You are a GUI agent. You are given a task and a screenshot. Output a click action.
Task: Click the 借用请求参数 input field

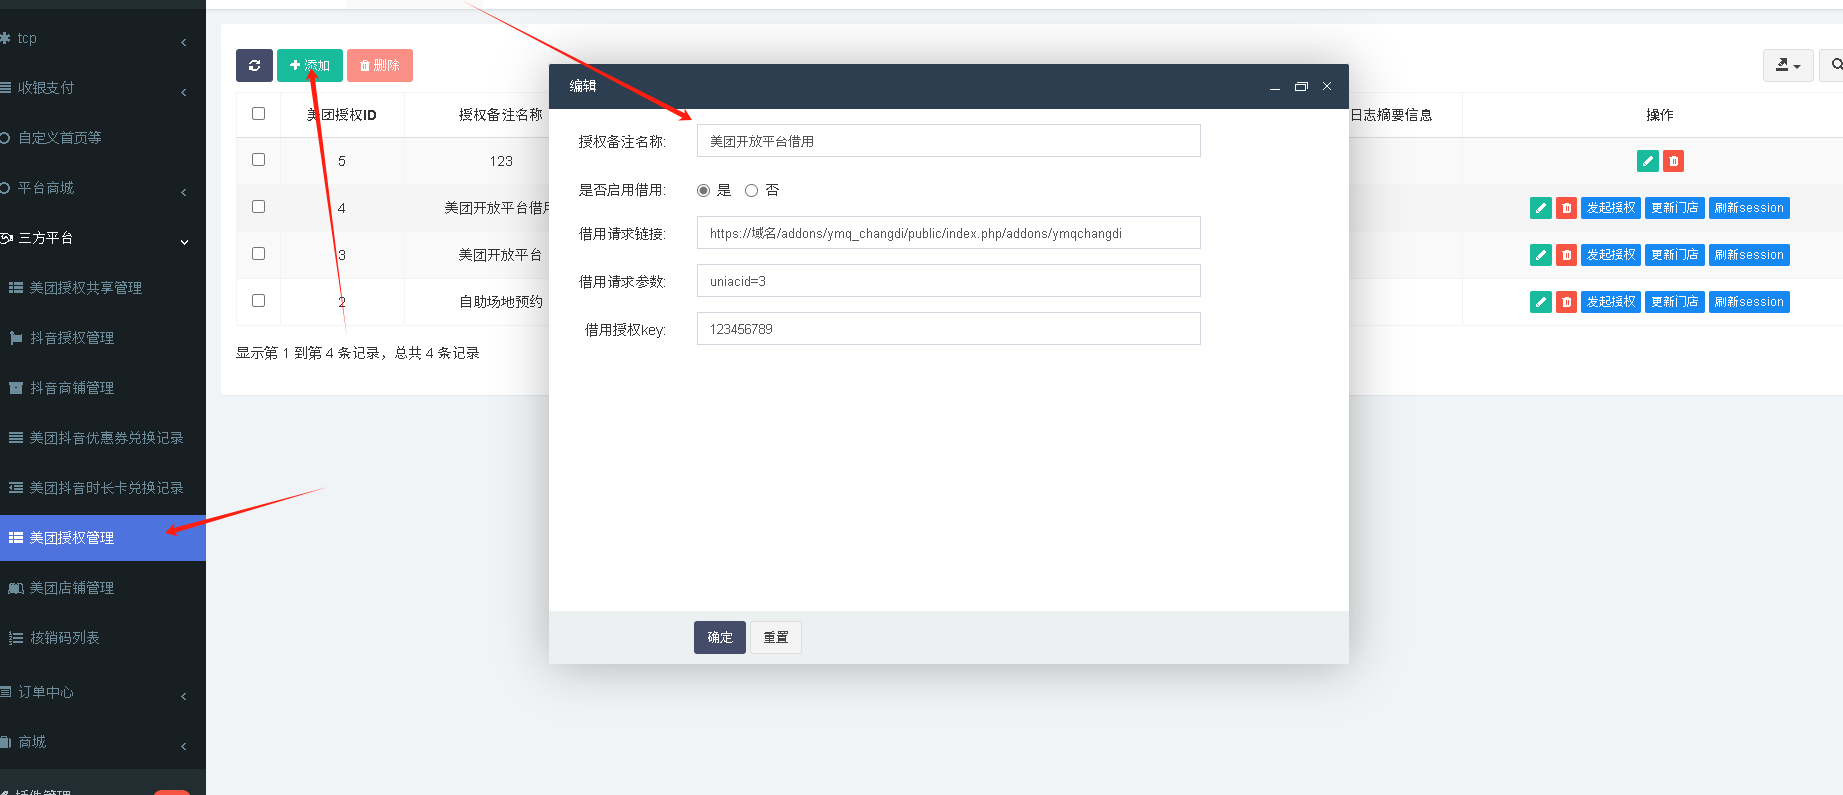tap(948, 281)
